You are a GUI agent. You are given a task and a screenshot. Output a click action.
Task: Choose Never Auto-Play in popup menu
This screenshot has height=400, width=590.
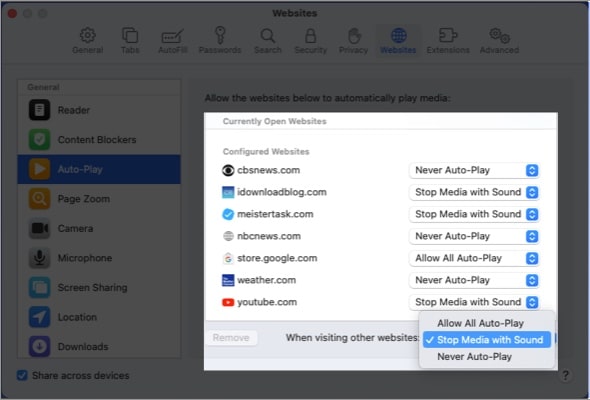pyautogui.click(x=487, y=357)
